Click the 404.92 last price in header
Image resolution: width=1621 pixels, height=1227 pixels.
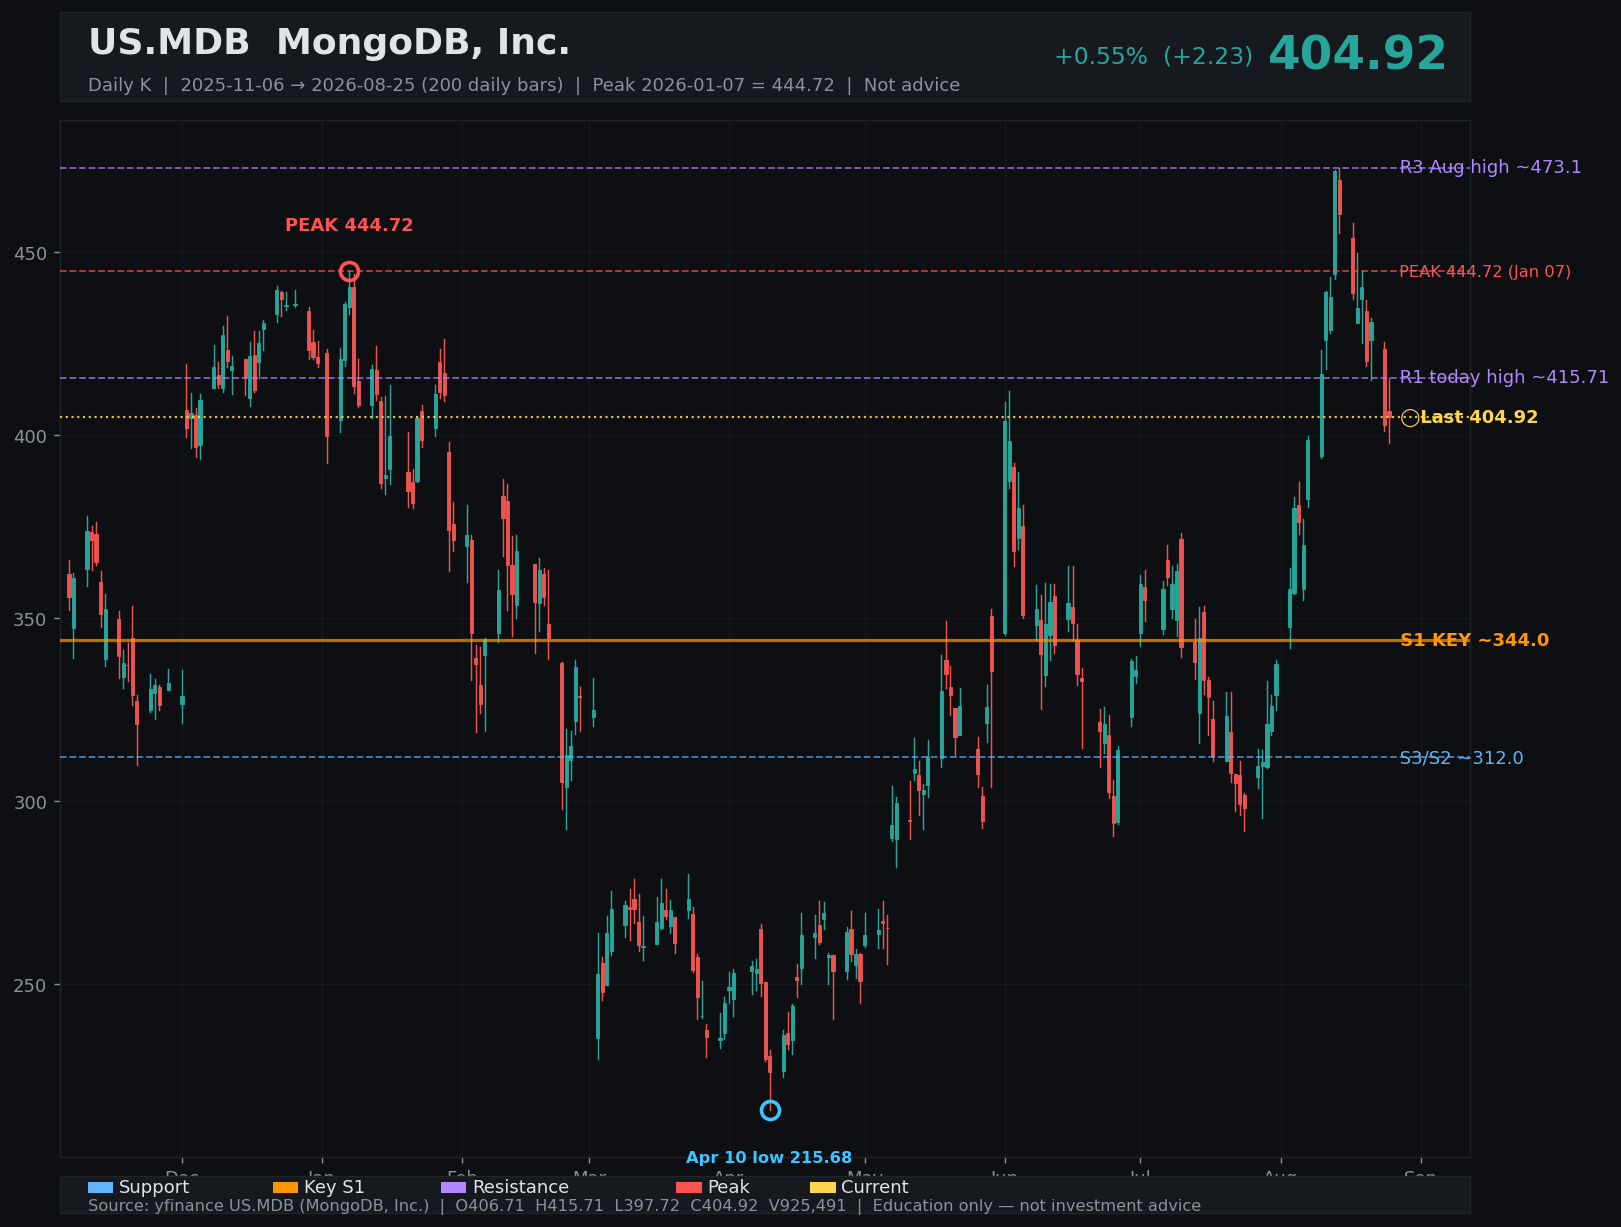1357,54
